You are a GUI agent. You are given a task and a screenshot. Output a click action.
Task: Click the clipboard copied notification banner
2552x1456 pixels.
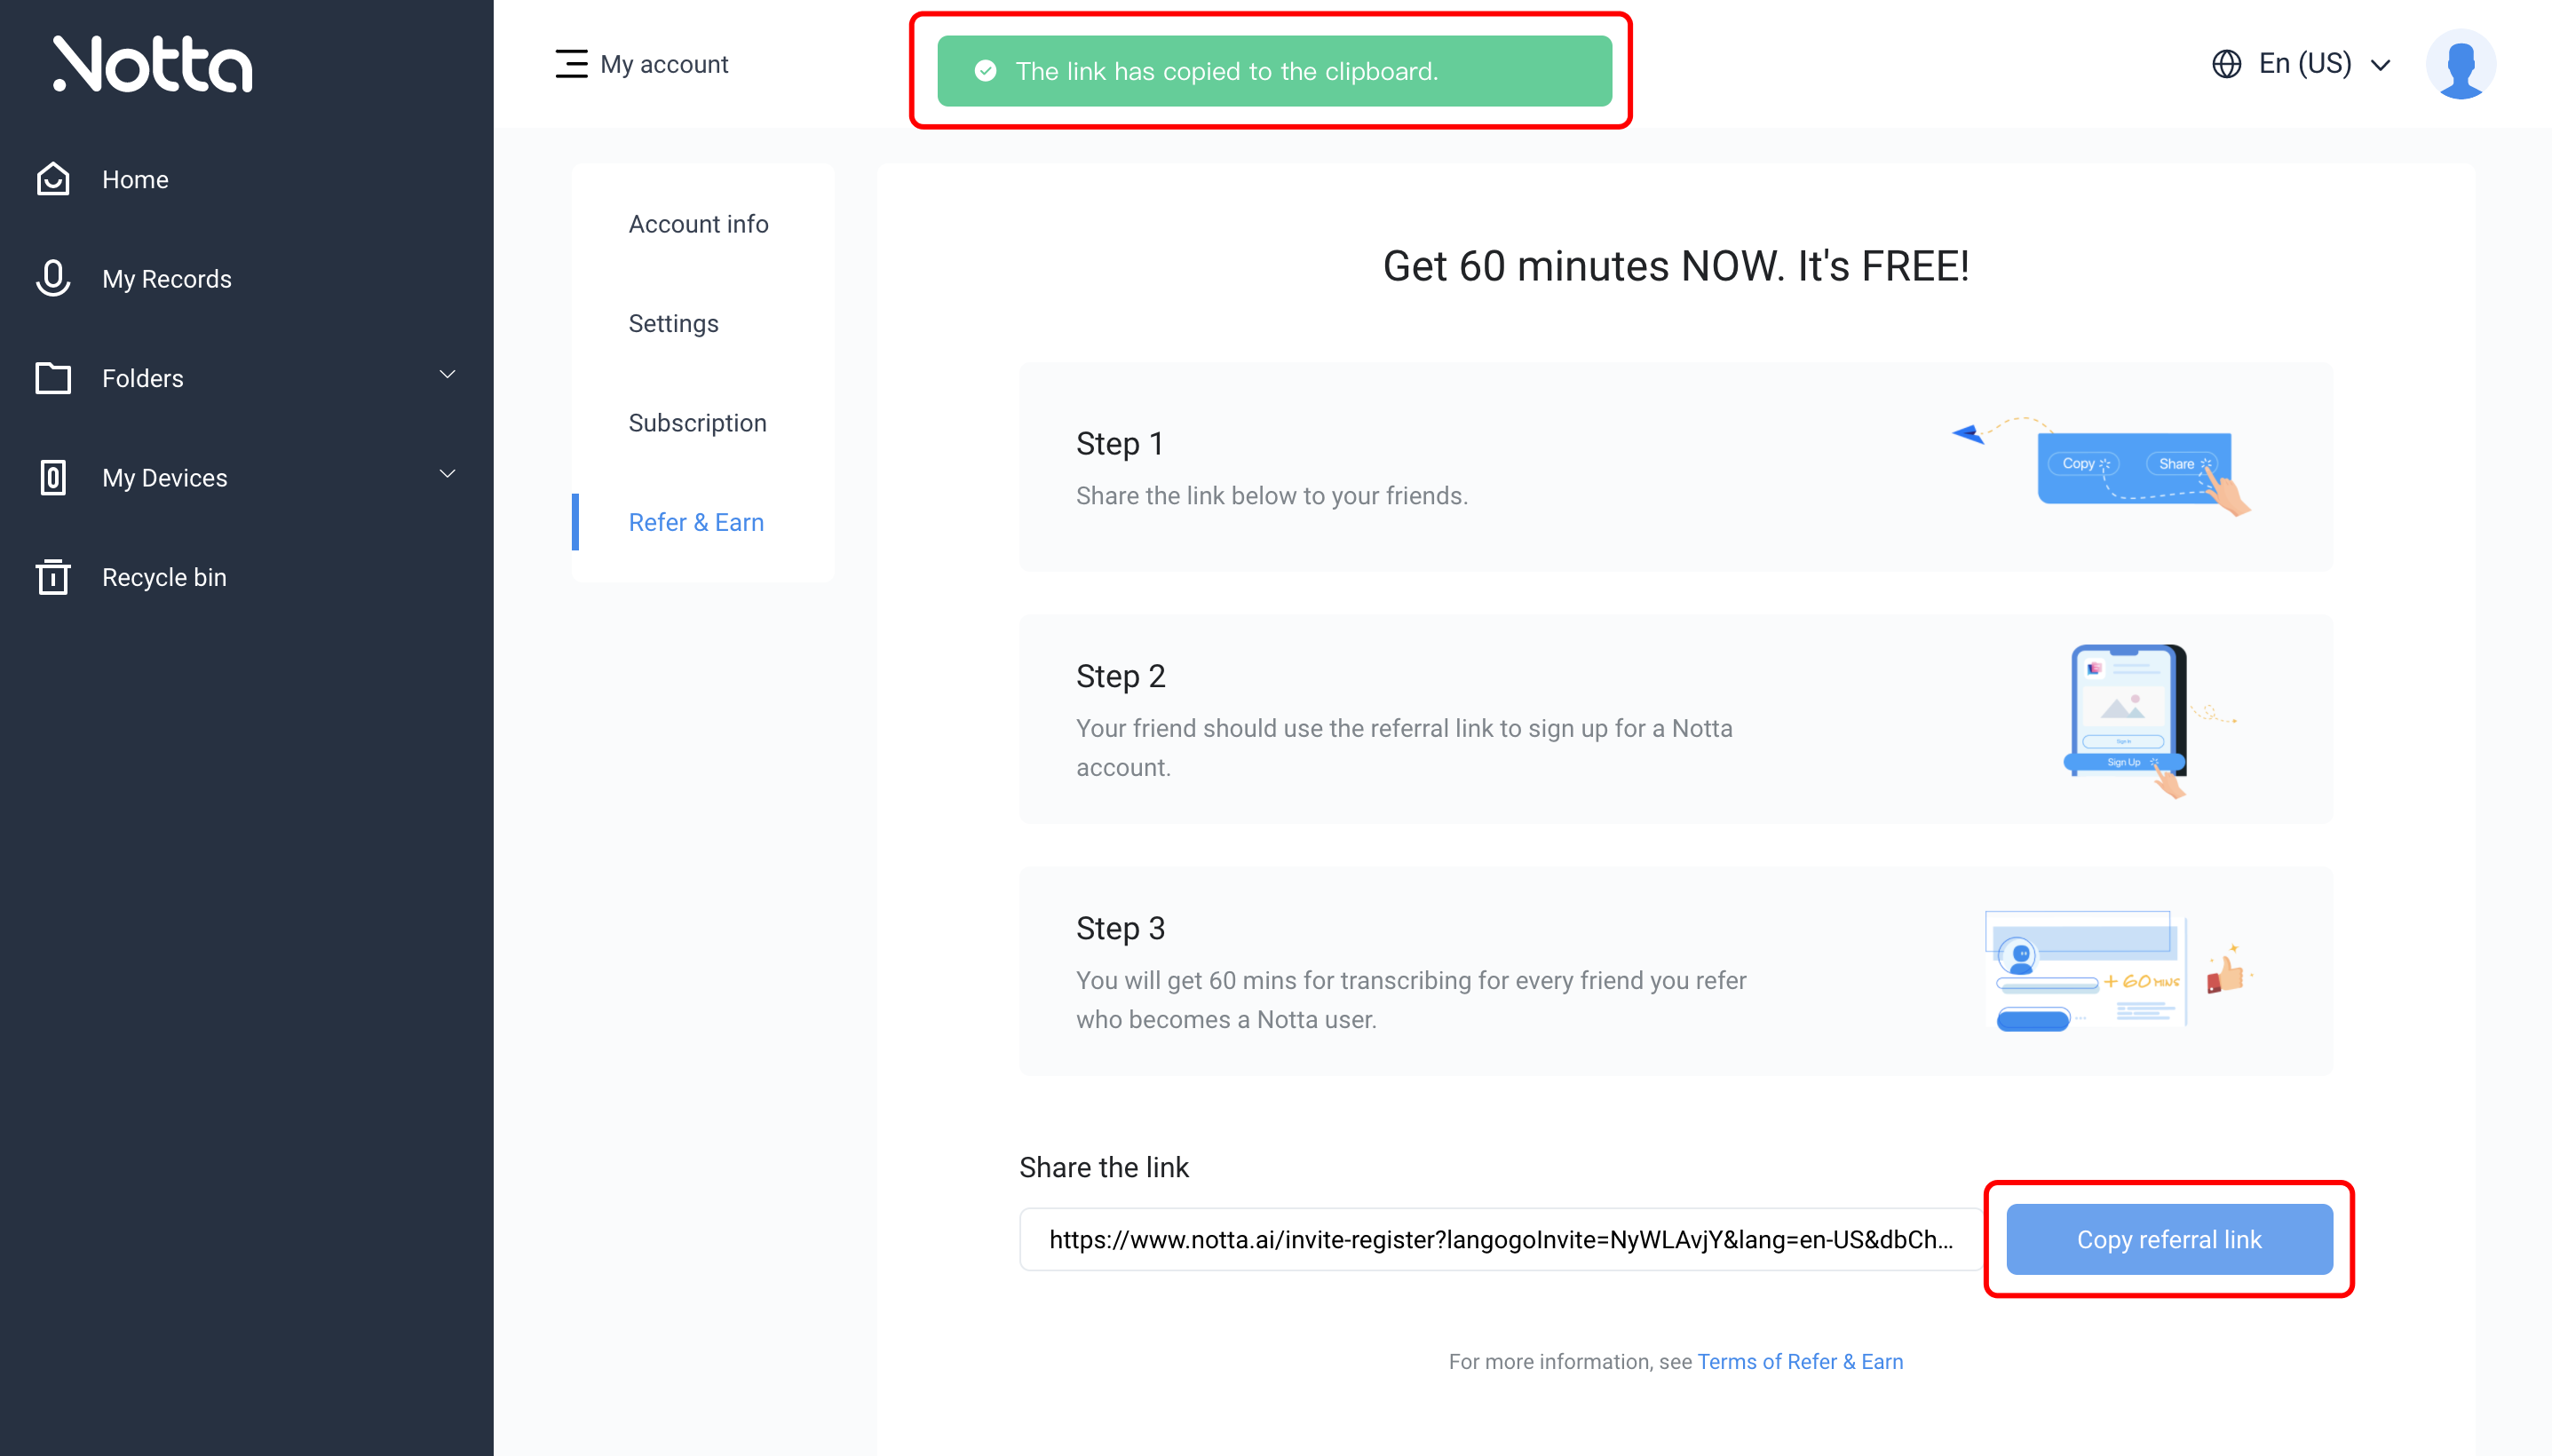coord(1274,71)
